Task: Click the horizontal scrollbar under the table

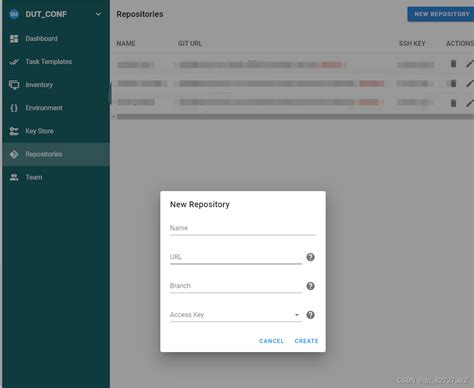Action: point(295,117)
